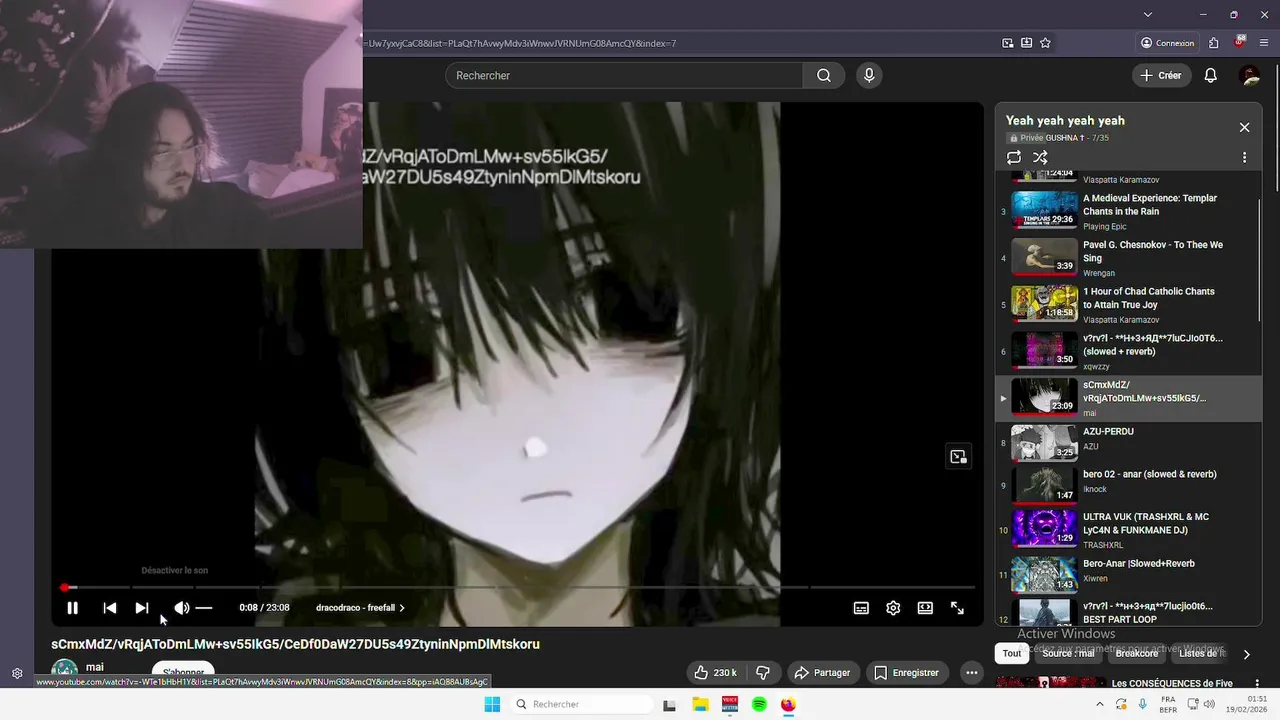Viewport: 1280px width, 720px height.
Task: Play ULTRA VUK by TRASHXRL
Action: pos(1128,528)
